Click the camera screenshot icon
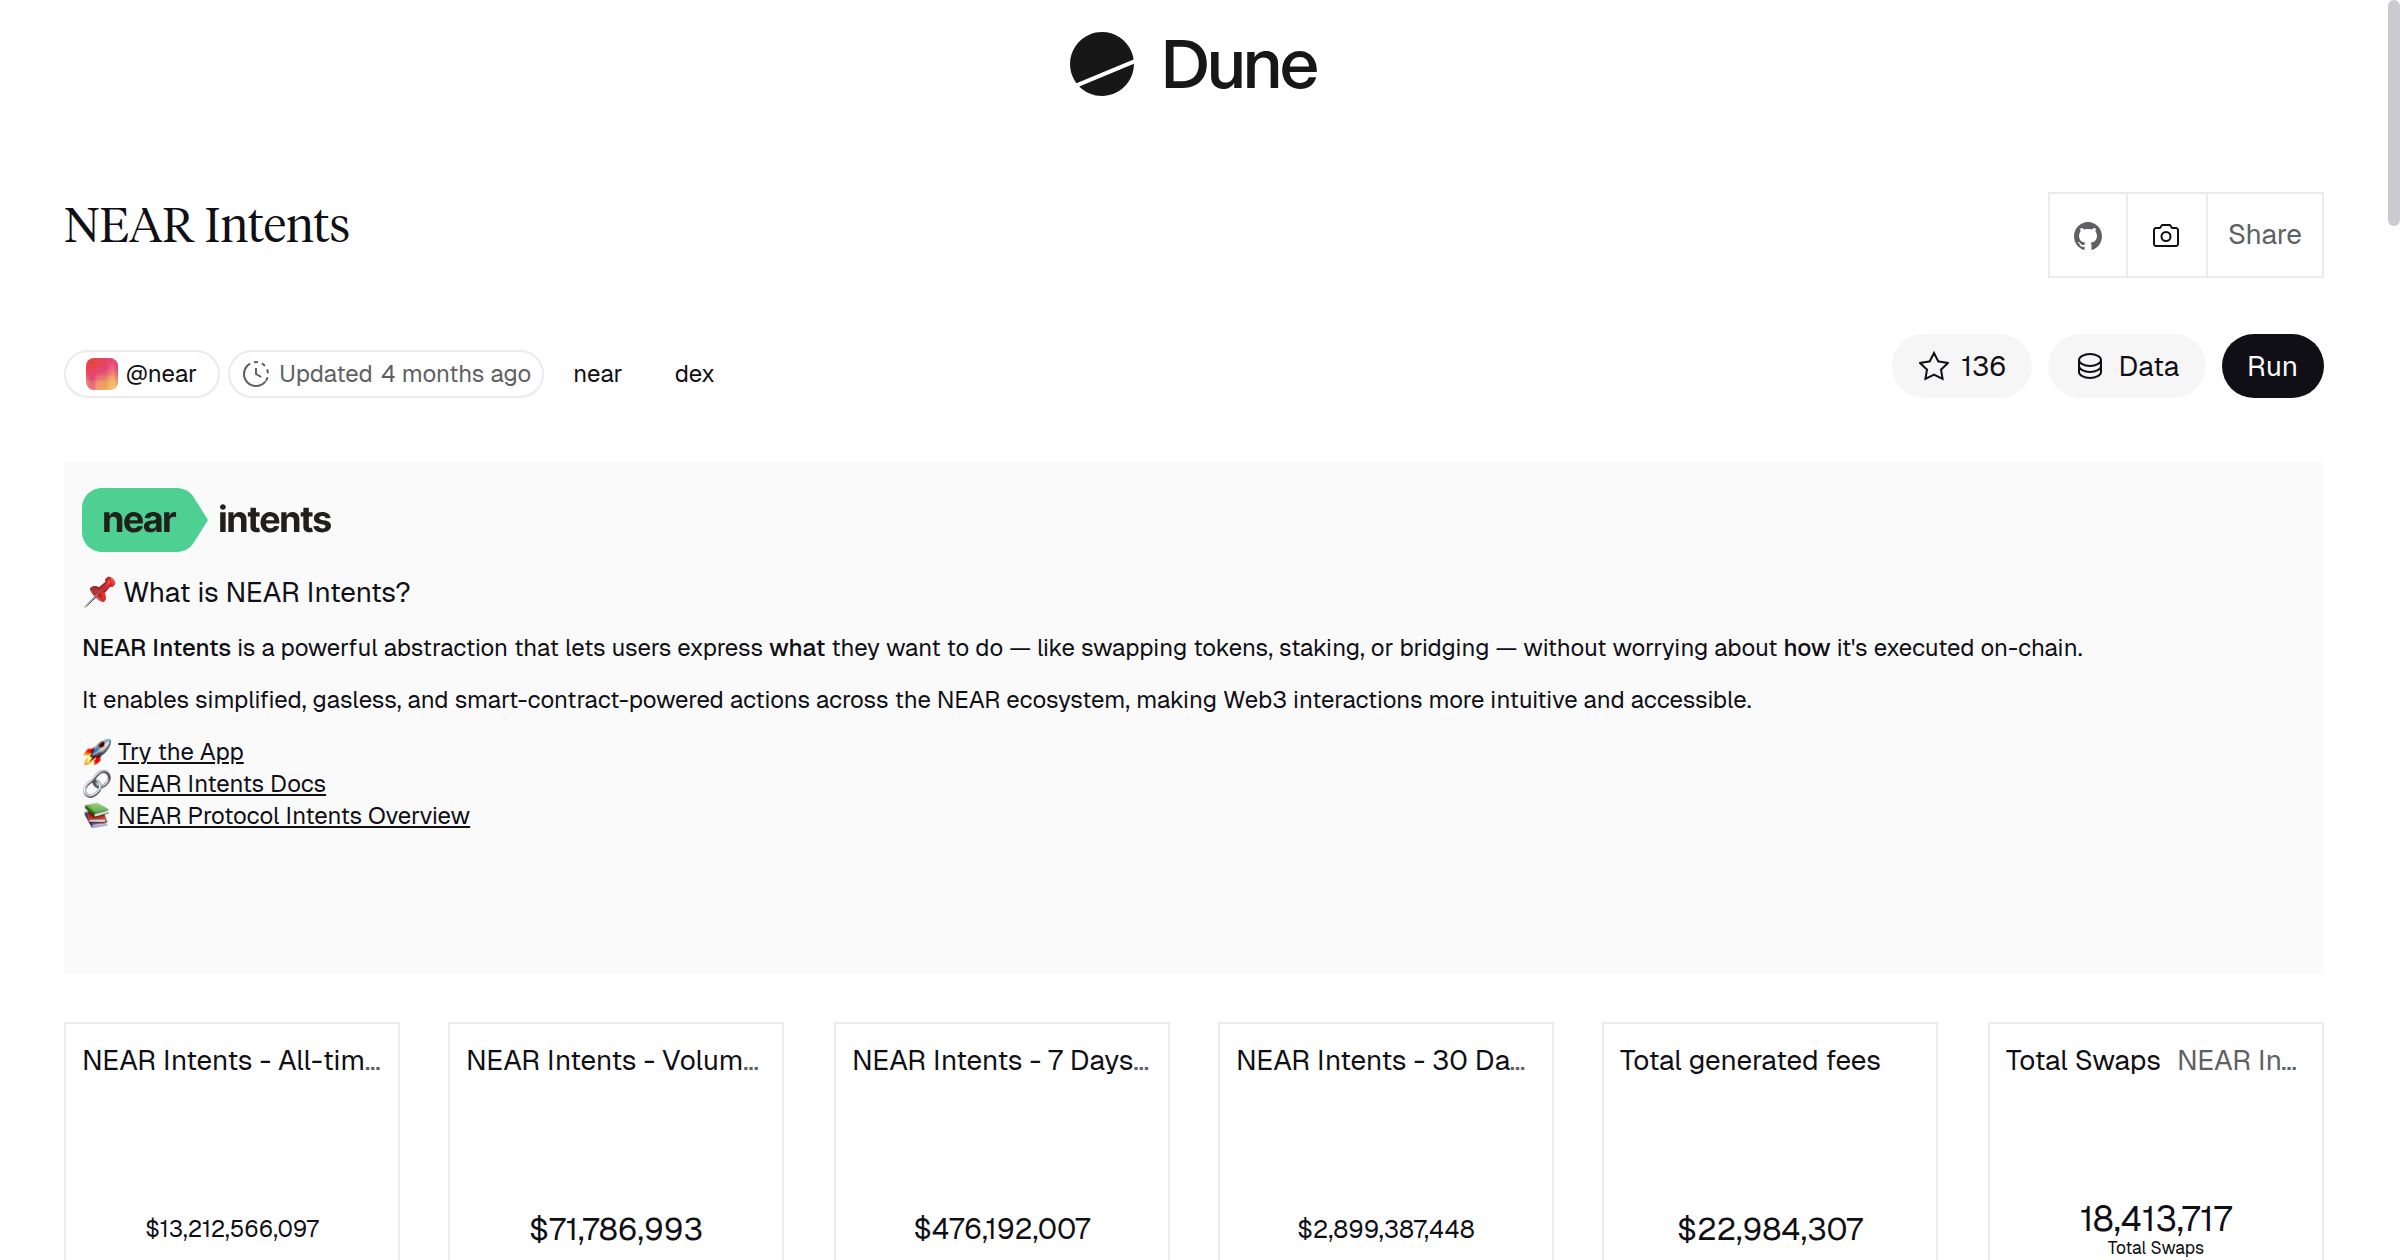This screenshot has height=1260, width=2400. pos(2166,236)
